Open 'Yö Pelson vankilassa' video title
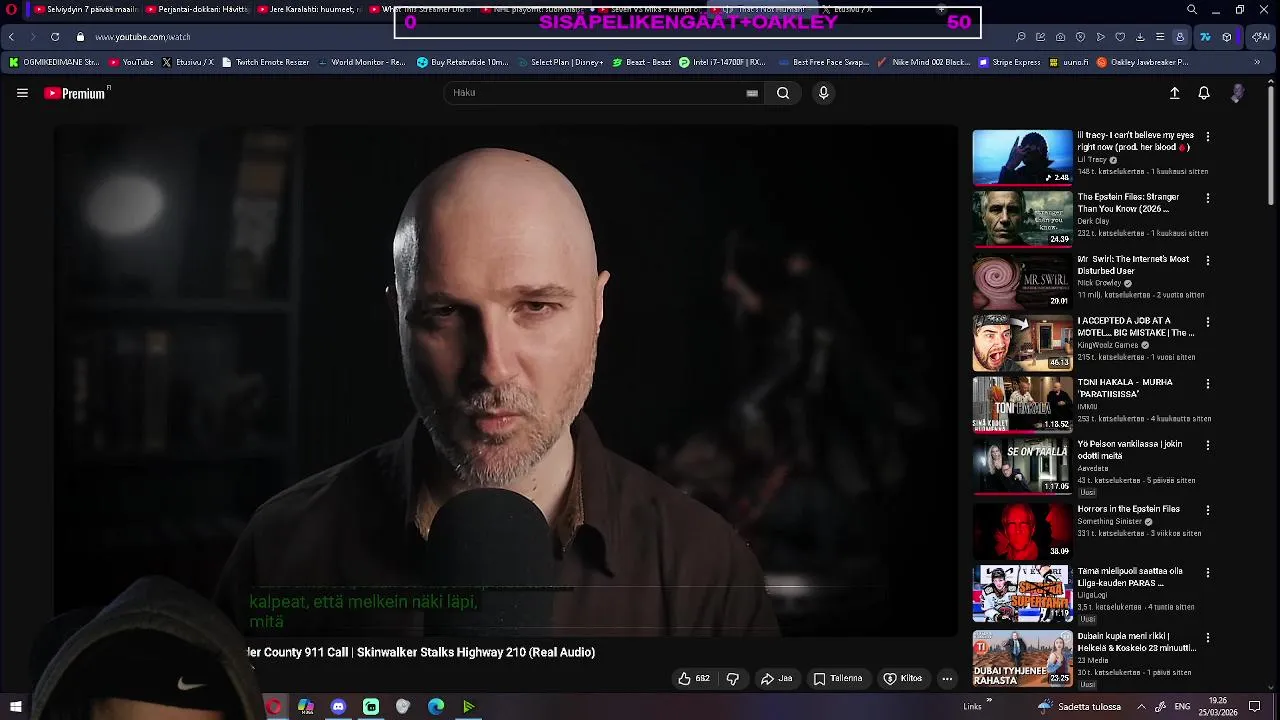The height and width of the screenshot is (720, 1280). [1130, 450]
